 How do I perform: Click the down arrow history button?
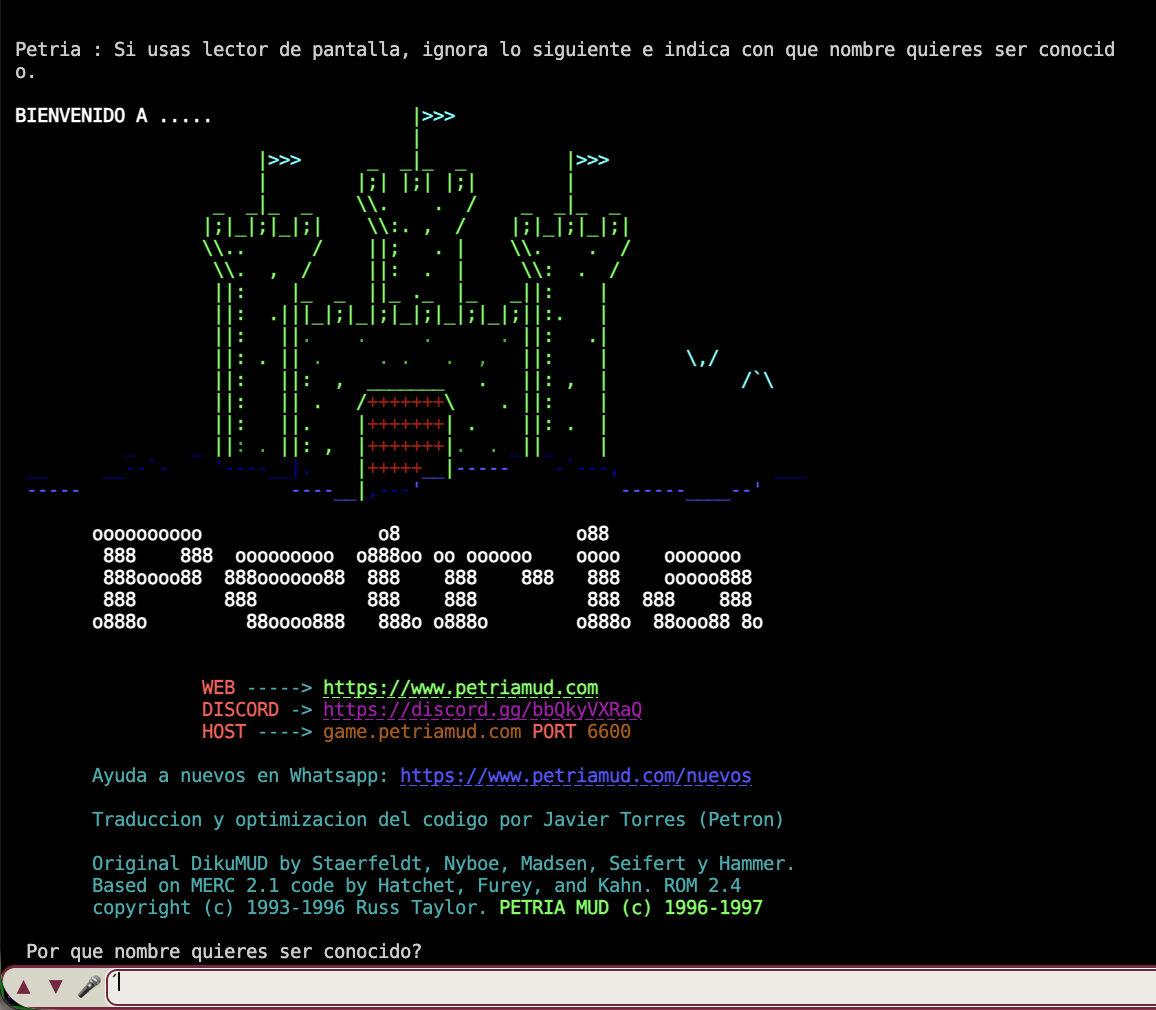pyautogui.click(x=56, y=986)
